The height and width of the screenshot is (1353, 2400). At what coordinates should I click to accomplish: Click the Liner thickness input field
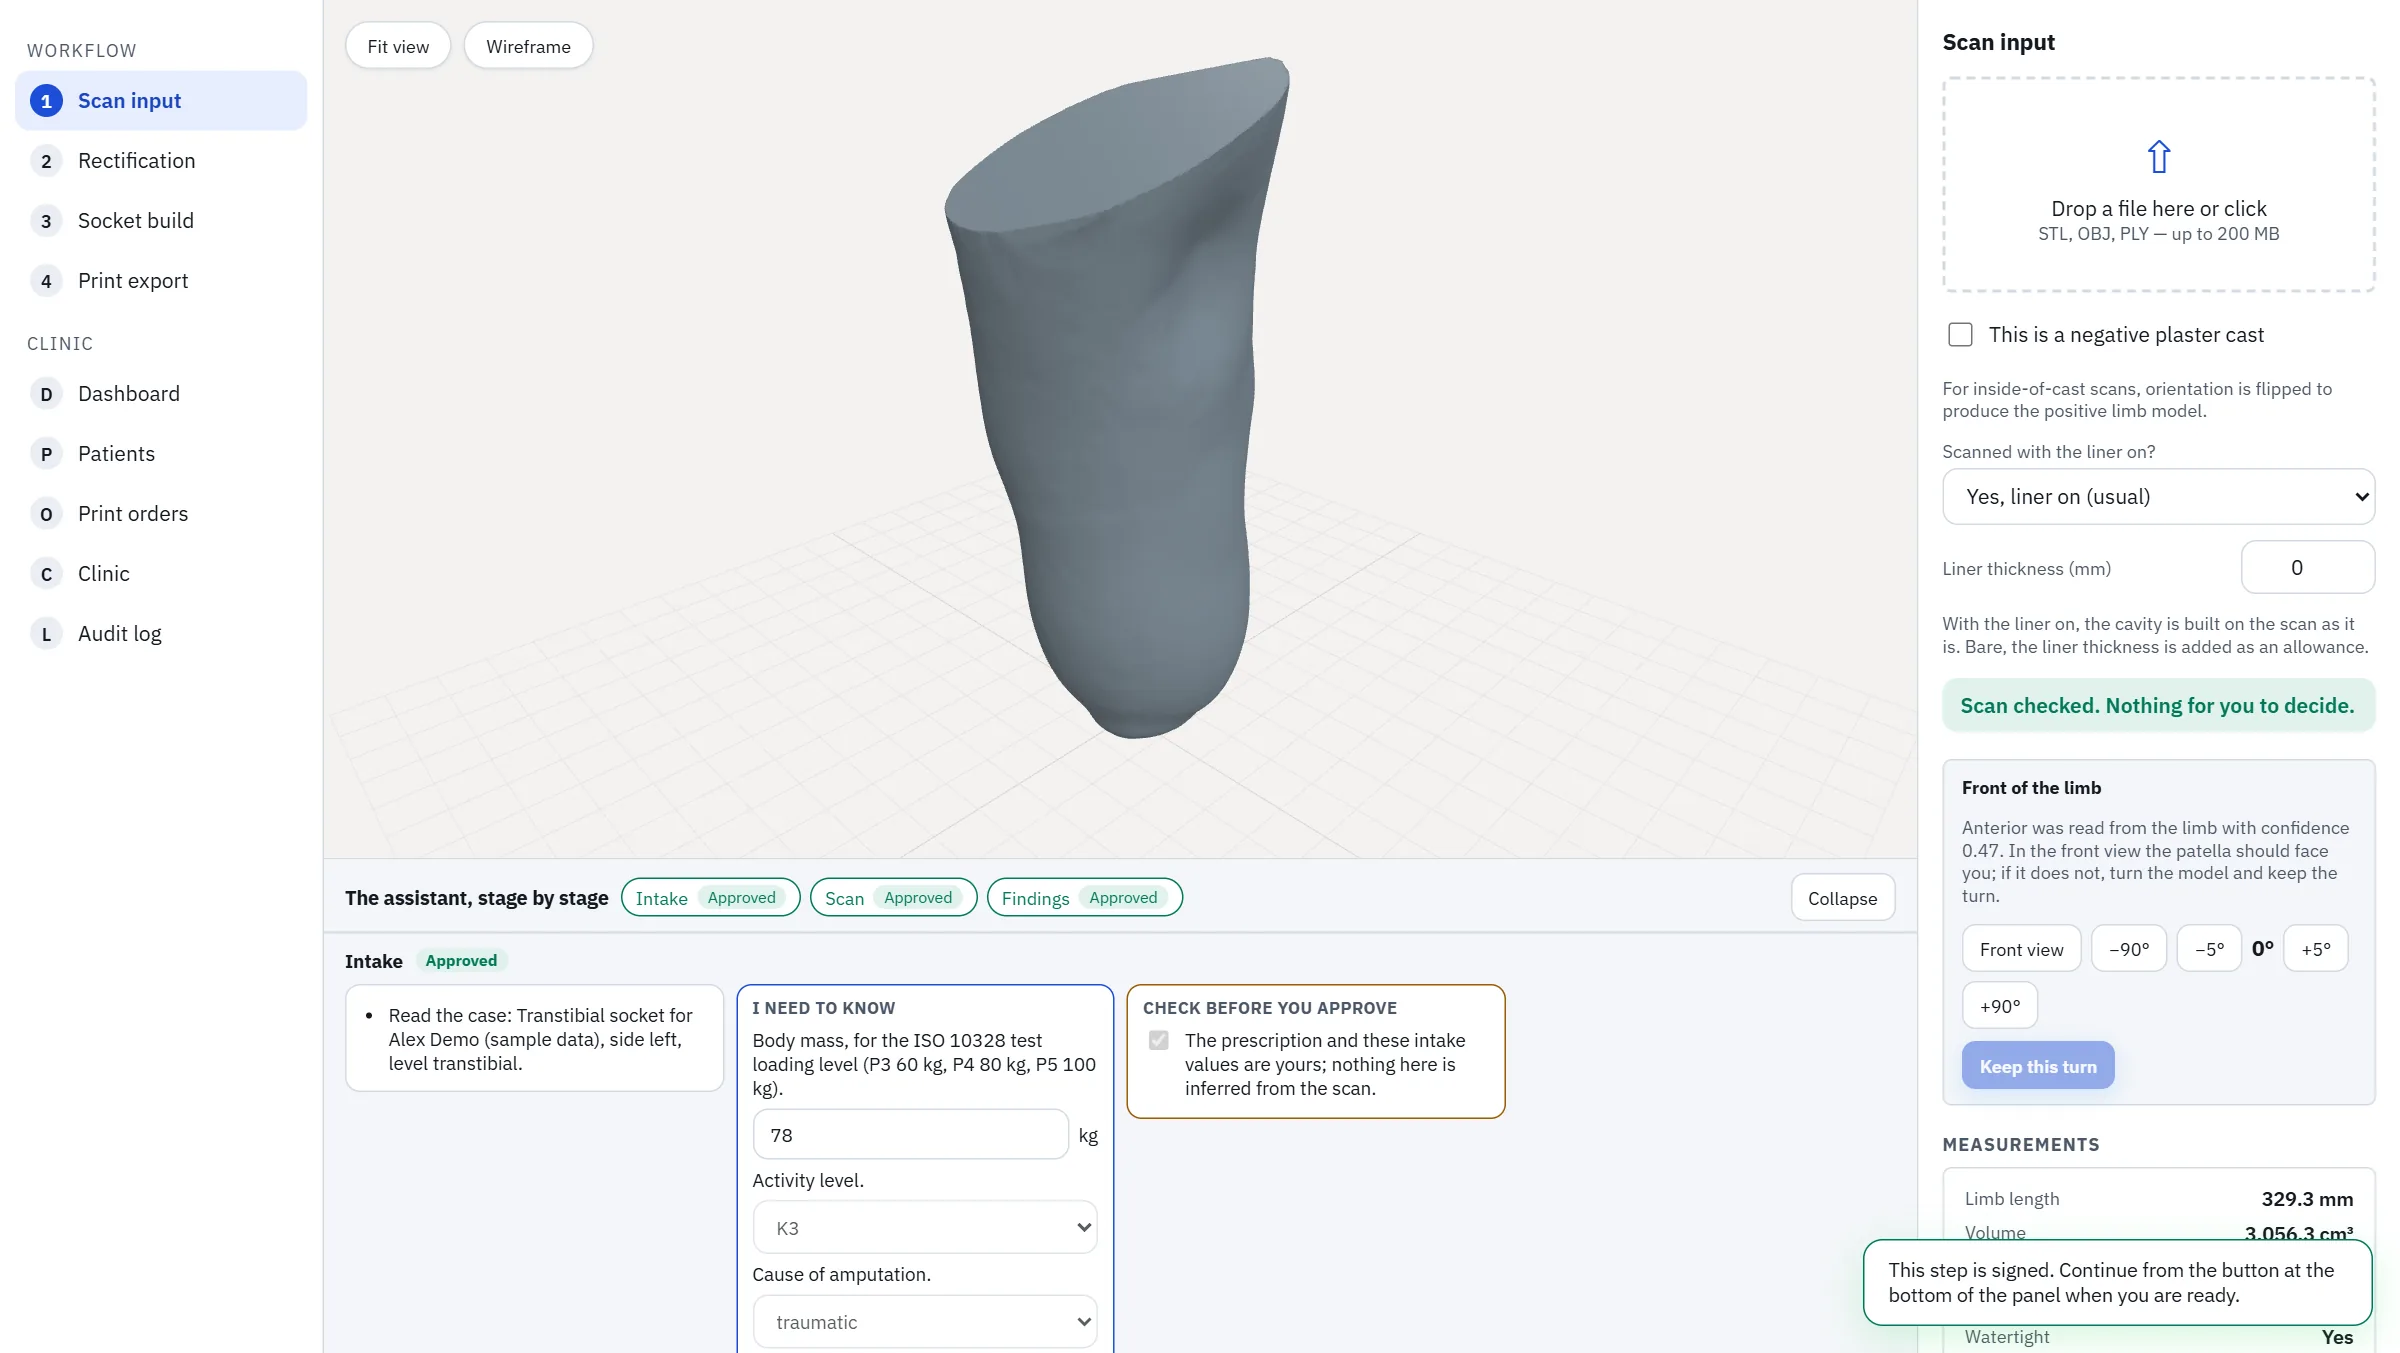coord(2308,568)
